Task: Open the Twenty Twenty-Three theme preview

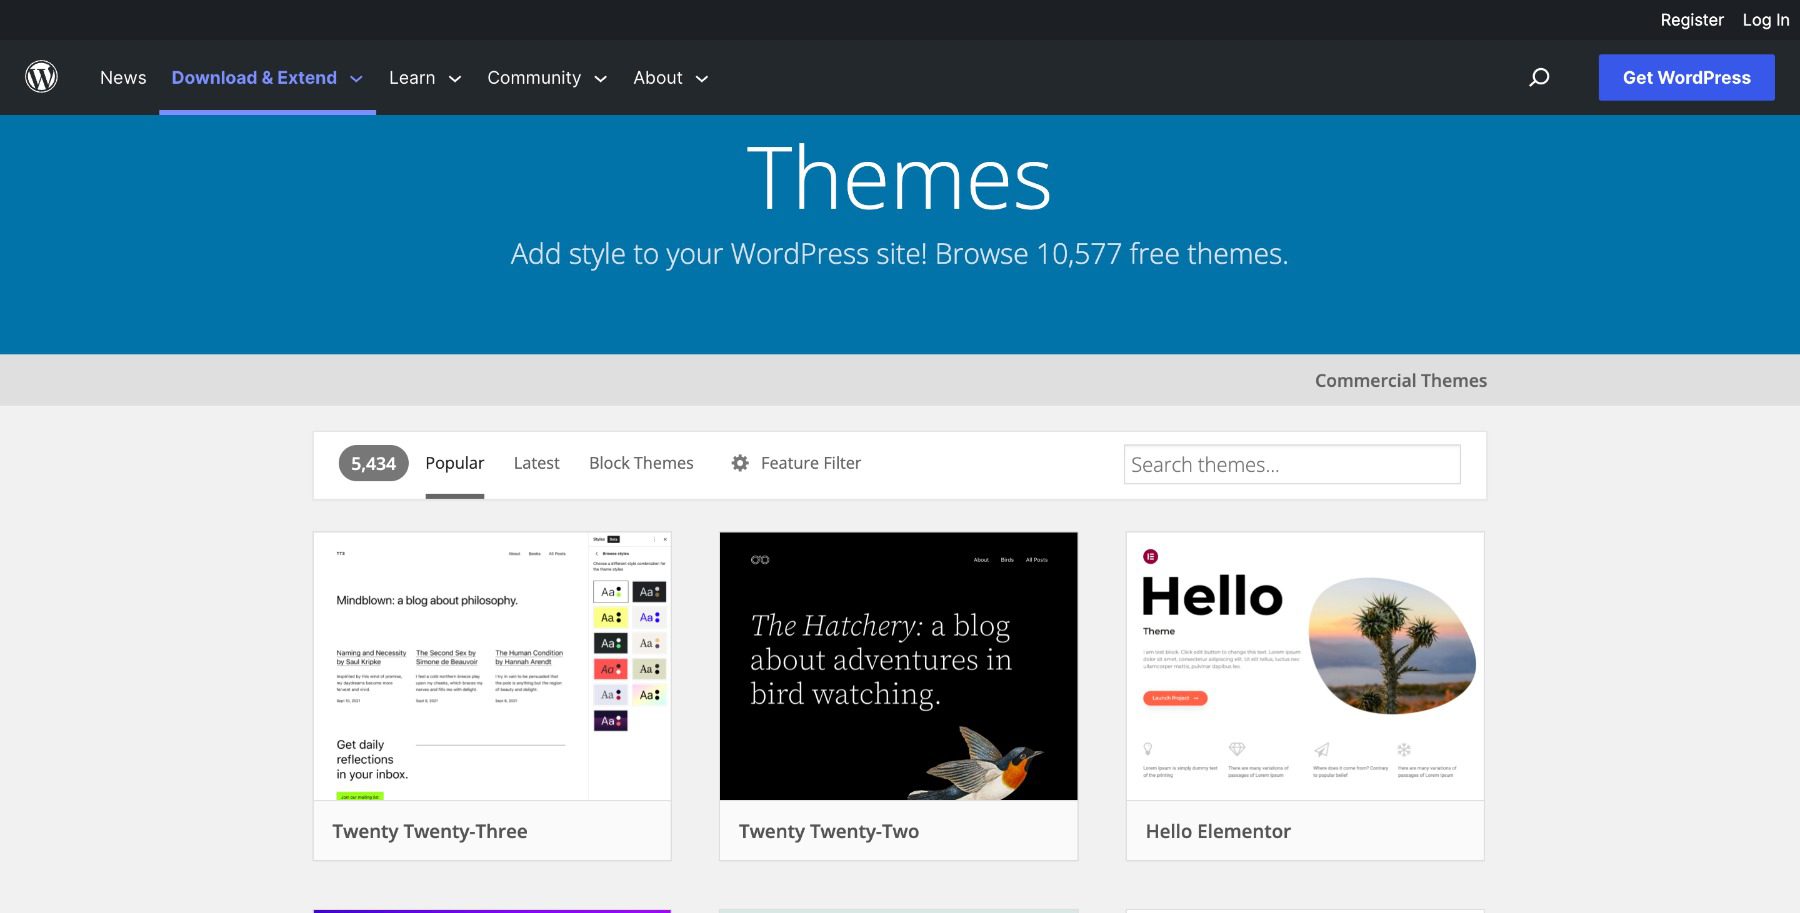Action: coord(492,667)
